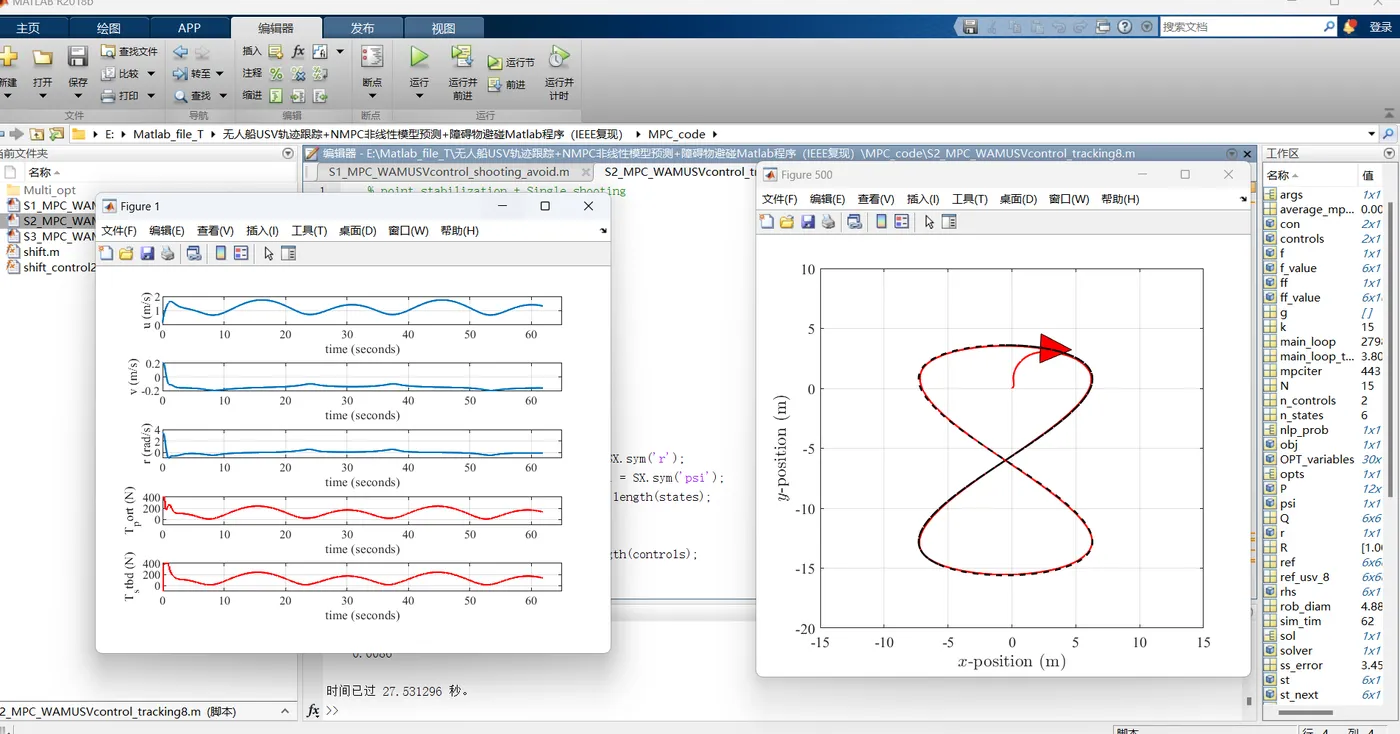Click the Save icon in quick access toolbar
The image size is (1400, 734).
click(968, 28)
